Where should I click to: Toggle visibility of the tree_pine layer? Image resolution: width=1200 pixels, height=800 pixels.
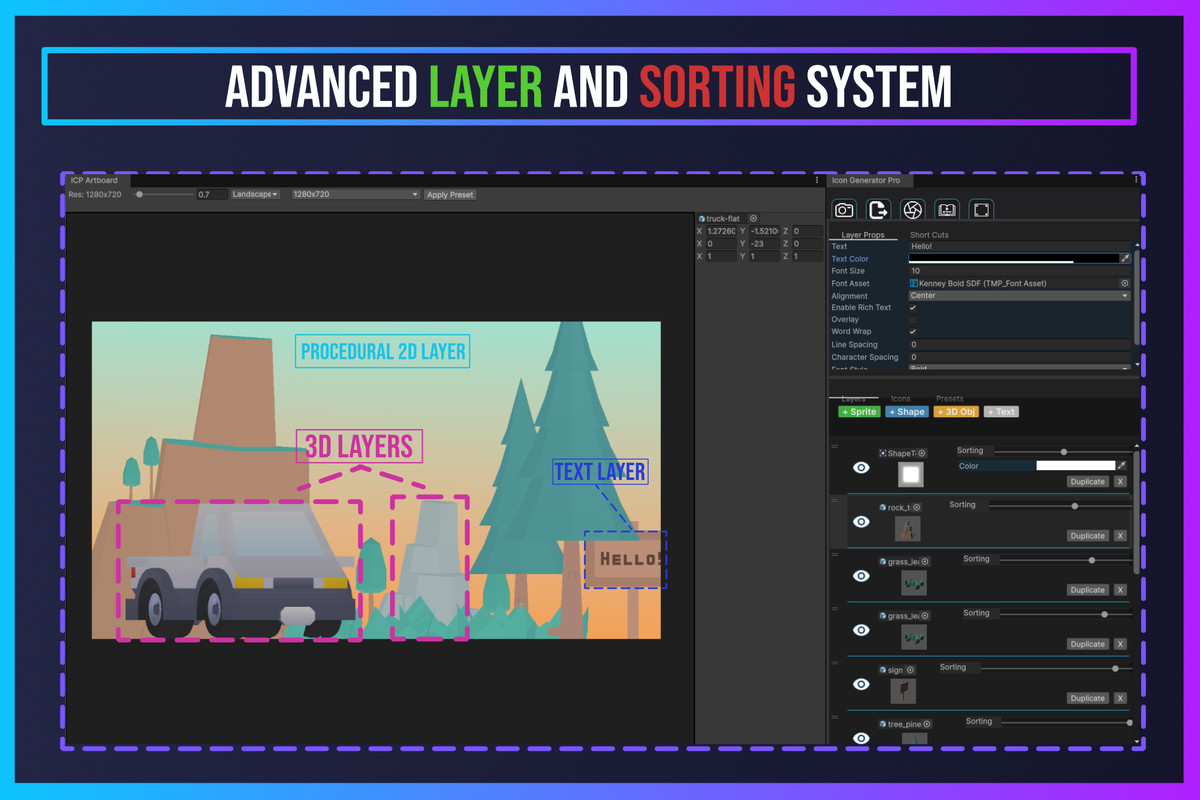(861, 738)
